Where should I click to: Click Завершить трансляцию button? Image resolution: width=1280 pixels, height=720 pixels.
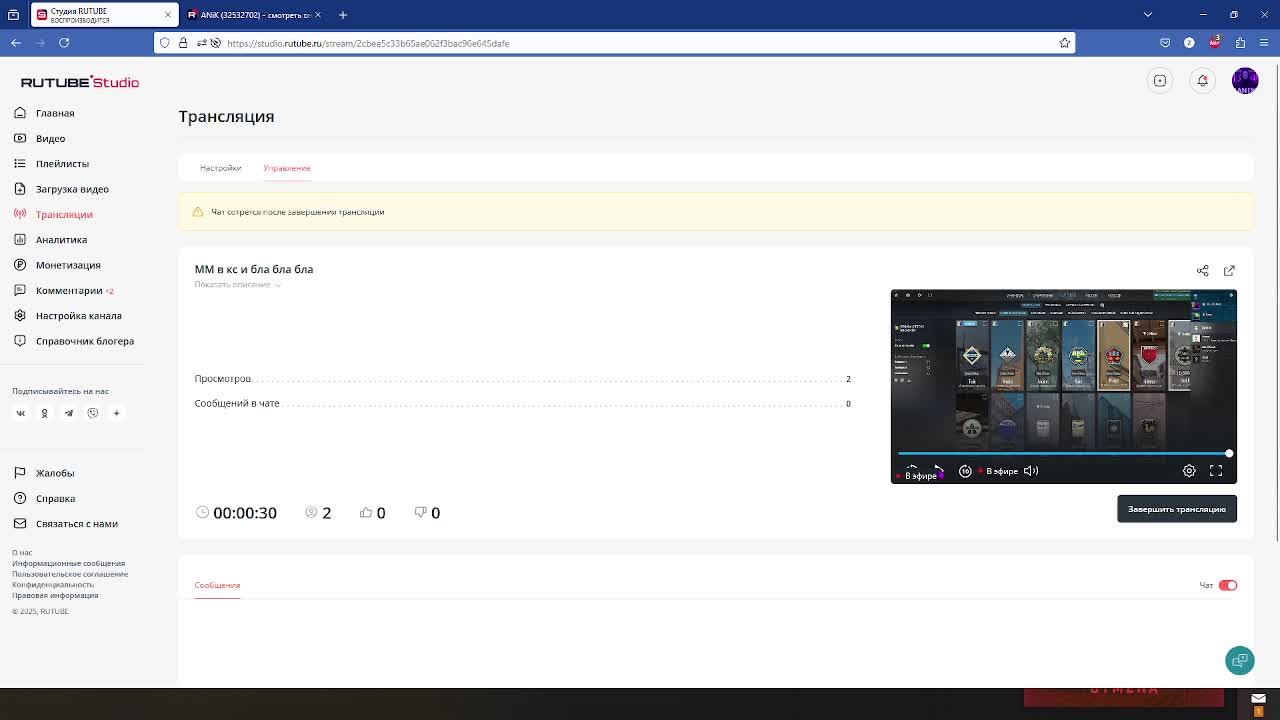(1177, 509)
